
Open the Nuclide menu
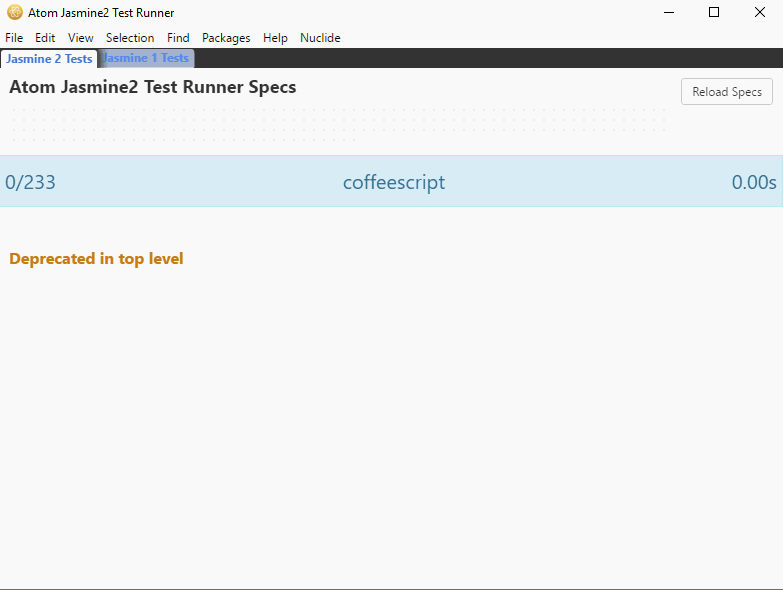320,38
